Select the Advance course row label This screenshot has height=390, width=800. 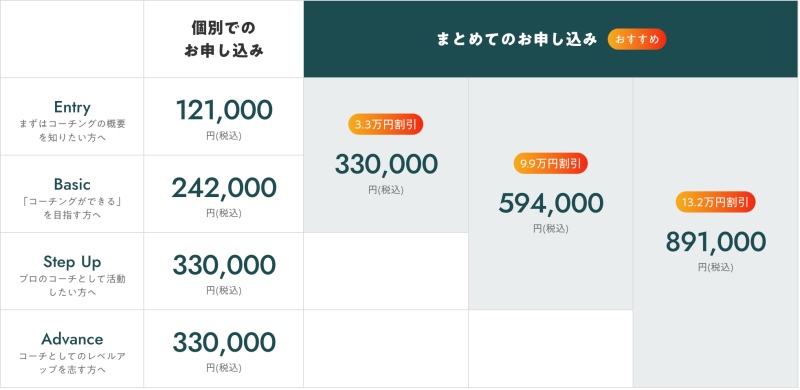[x=72, y=339]
